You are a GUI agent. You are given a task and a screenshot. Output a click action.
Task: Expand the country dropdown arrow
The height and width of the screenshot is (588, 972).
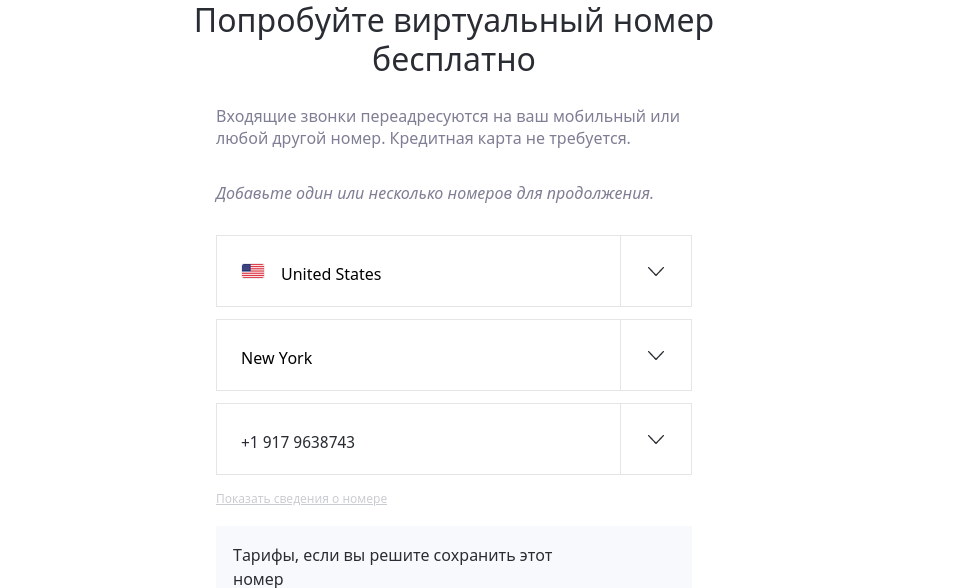(x=656, y=271)
